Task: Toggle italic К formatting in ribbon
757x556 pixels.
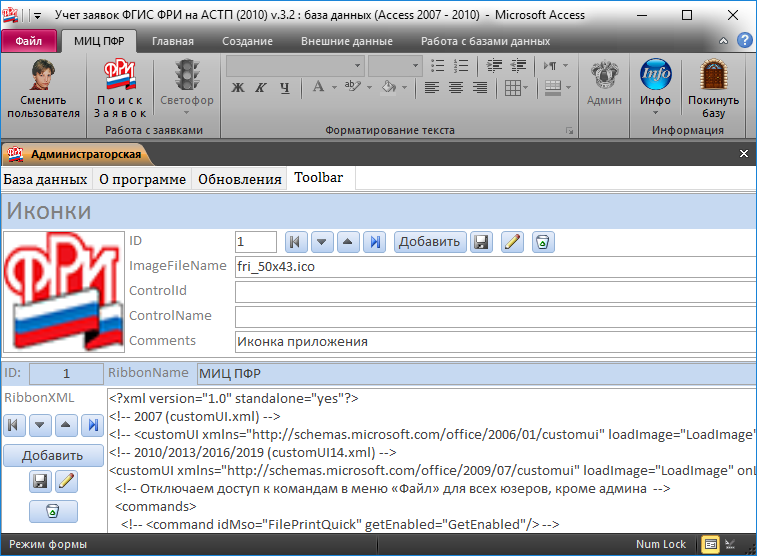Action: [x=262, y=88]
